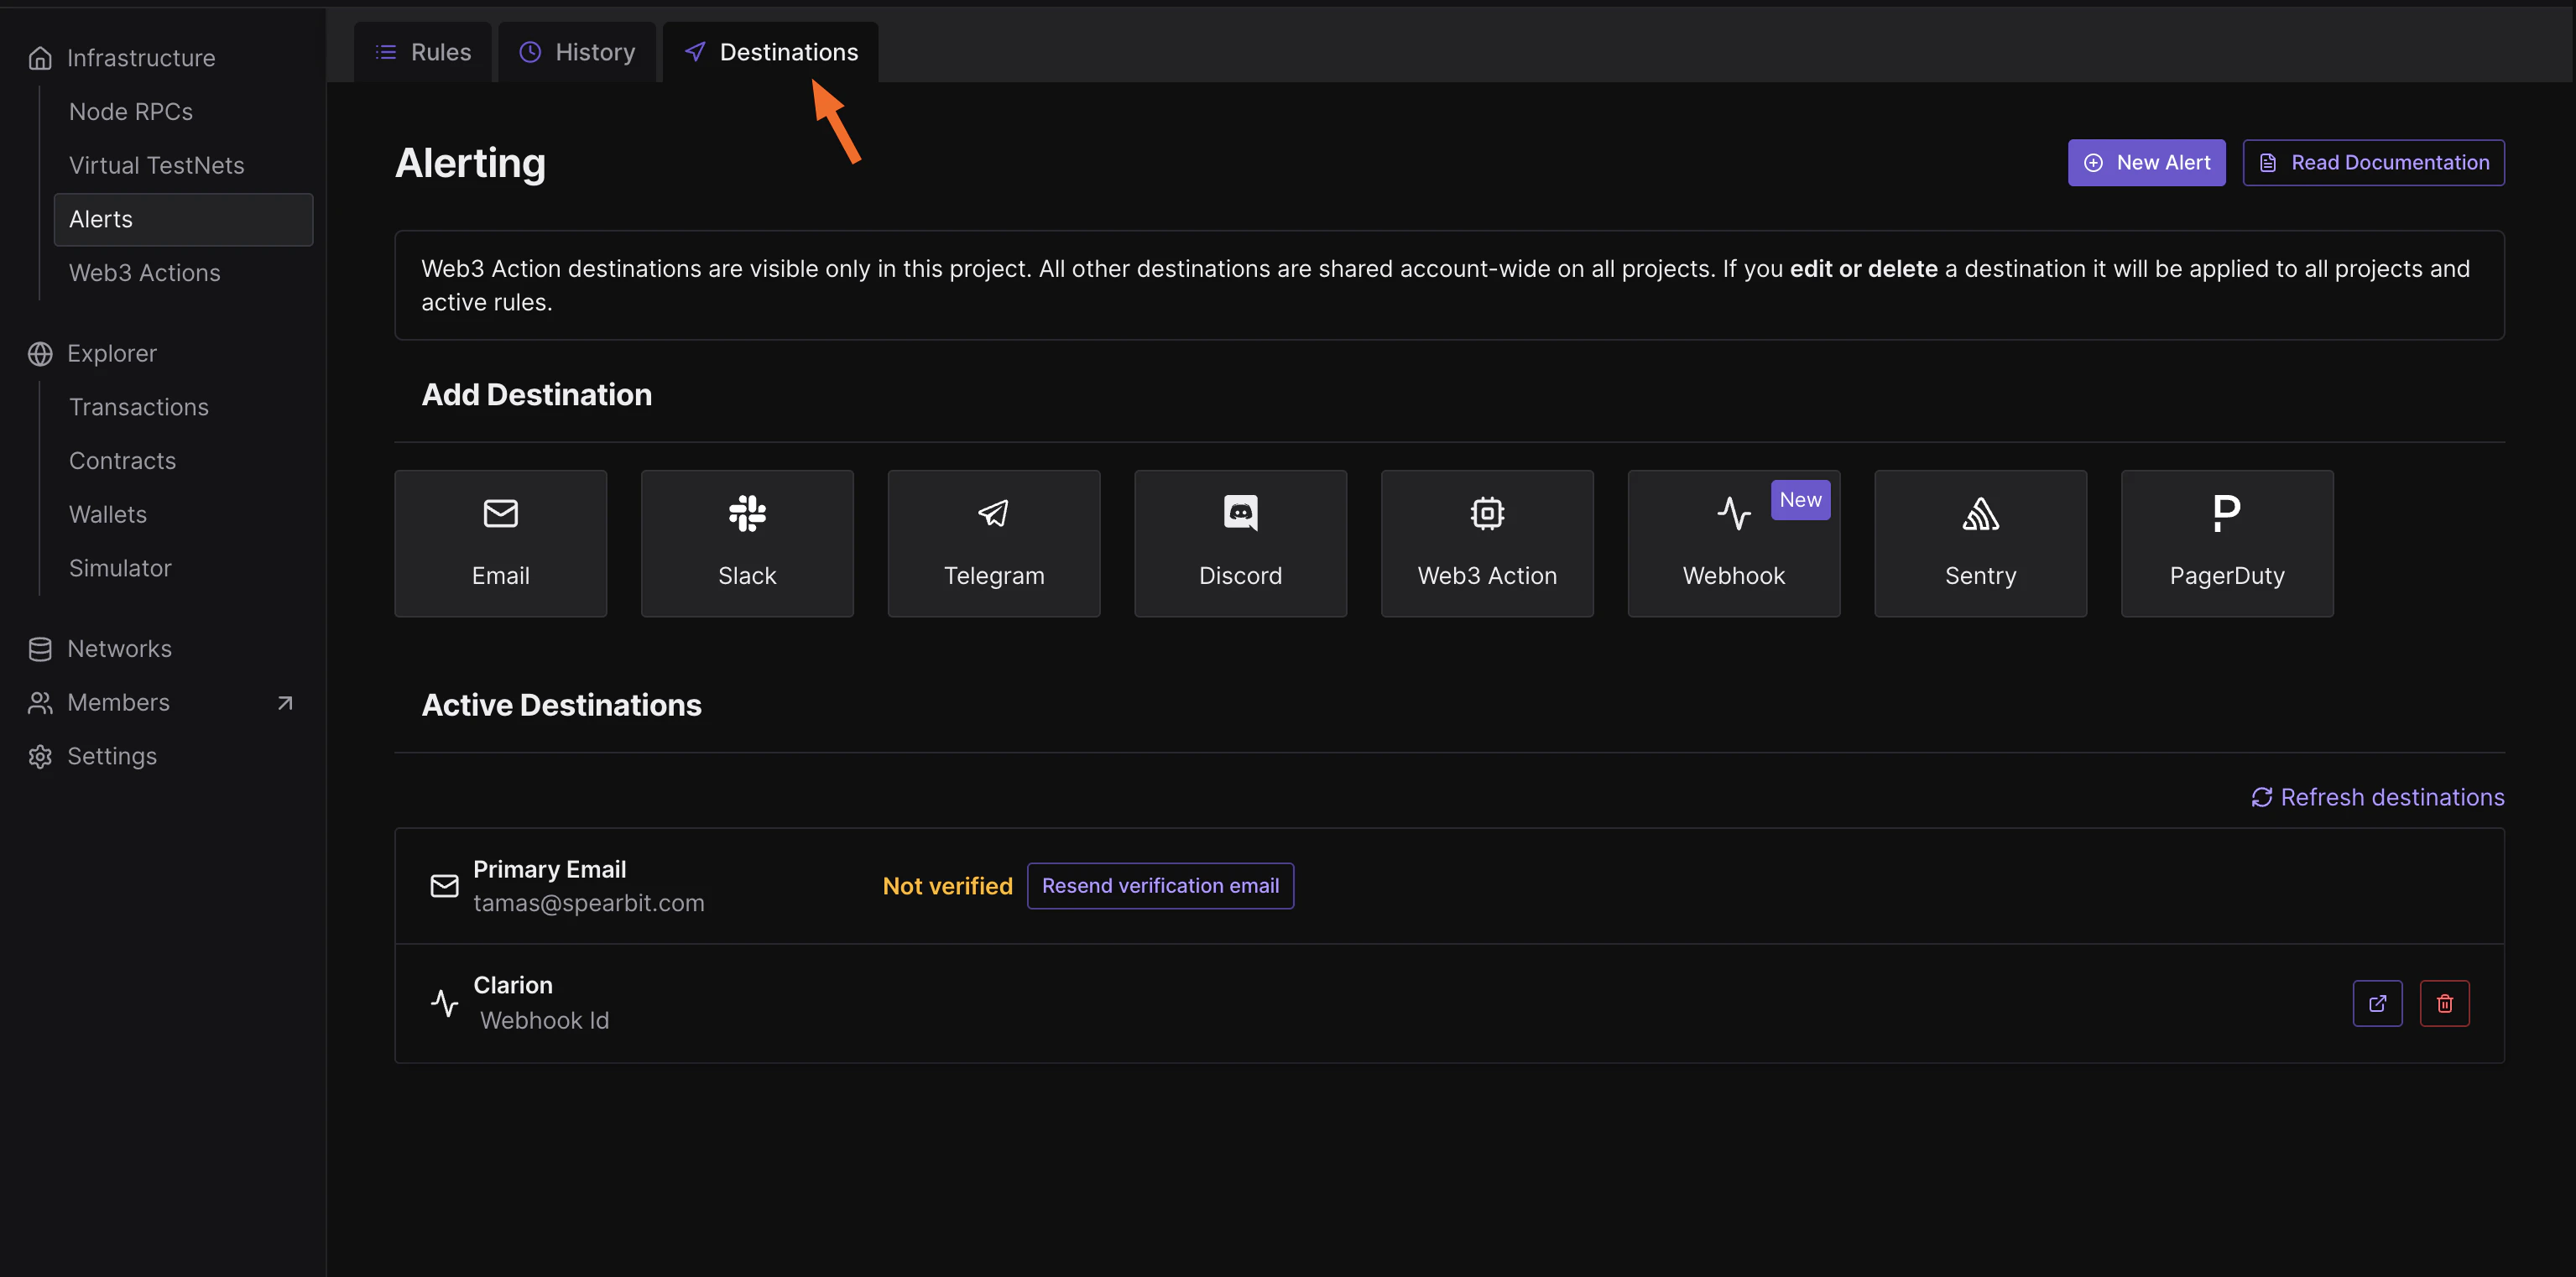Resend verification email for Primary Email
2576x1277 pixels.
point(1159,886)
